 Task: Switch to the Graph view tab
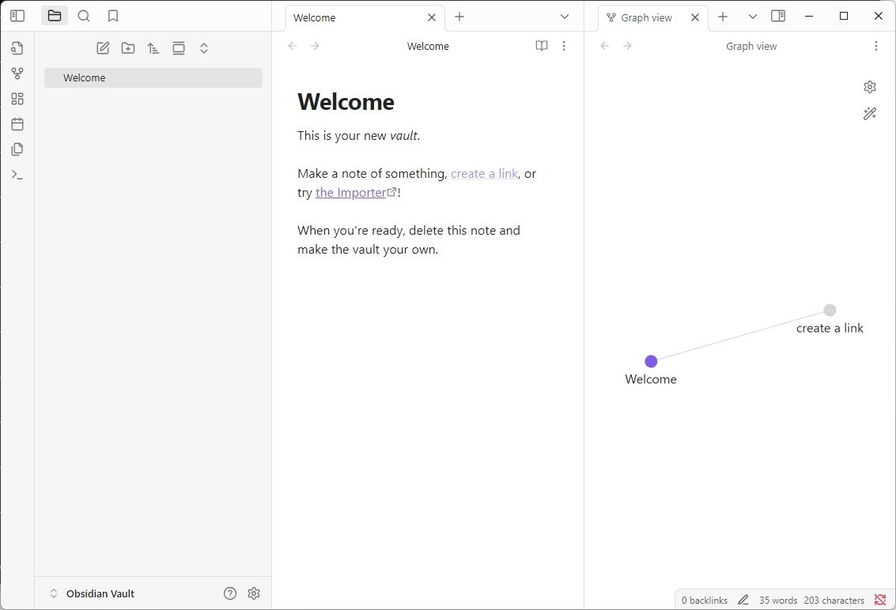click(x=646, y=18)
